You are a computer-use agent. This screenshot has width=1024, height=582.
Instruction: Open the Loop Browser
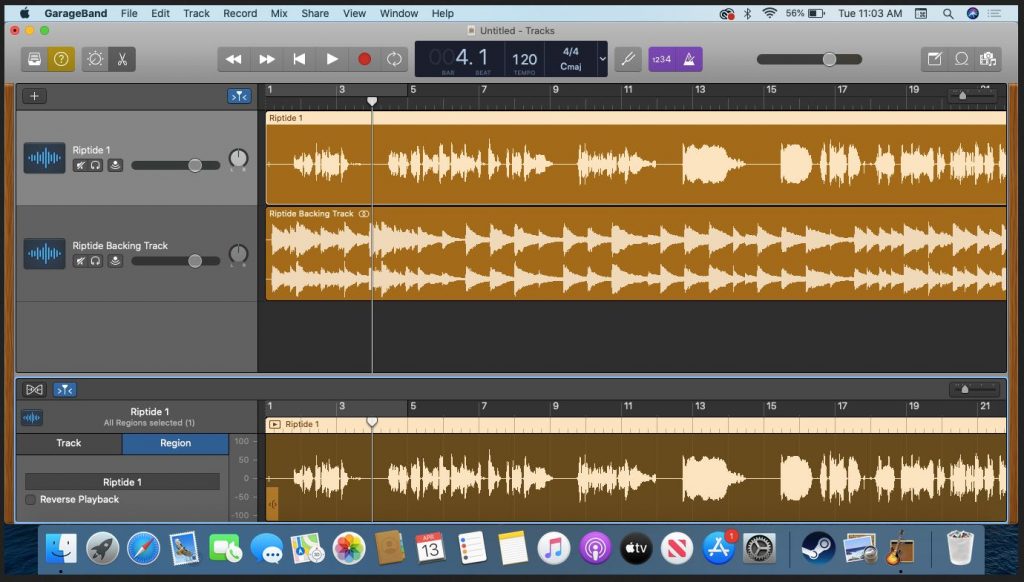coord(961,59)
